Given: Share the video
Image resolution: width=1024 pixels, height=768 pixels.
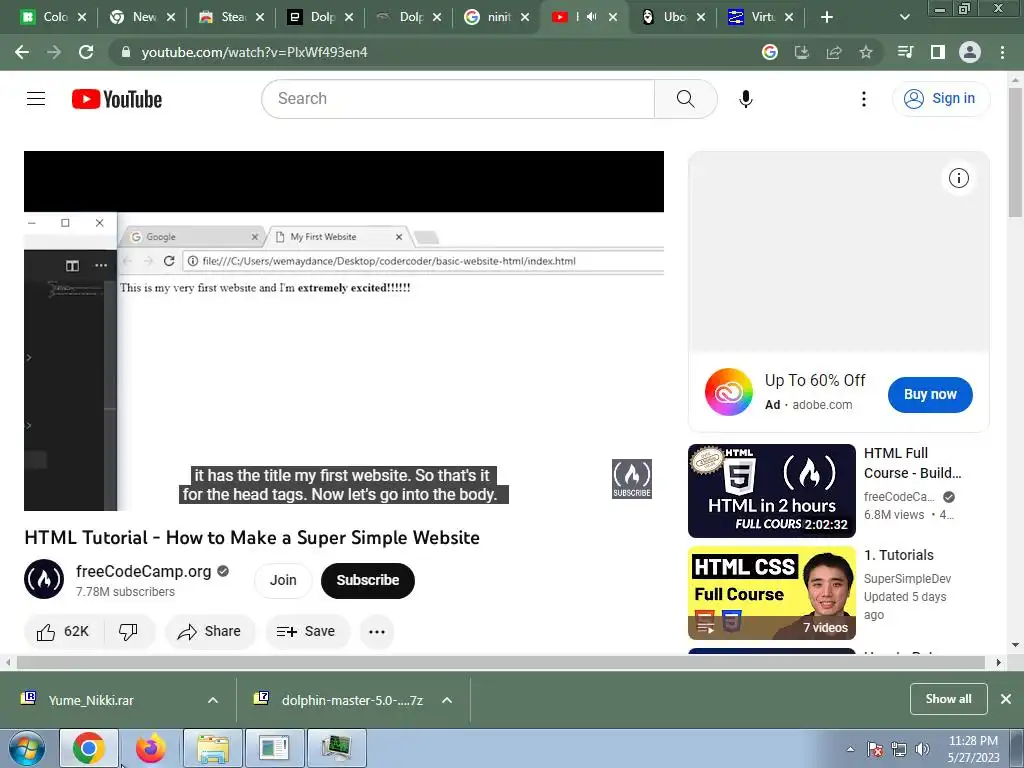Looking at the screenshot, I should 210,632.
